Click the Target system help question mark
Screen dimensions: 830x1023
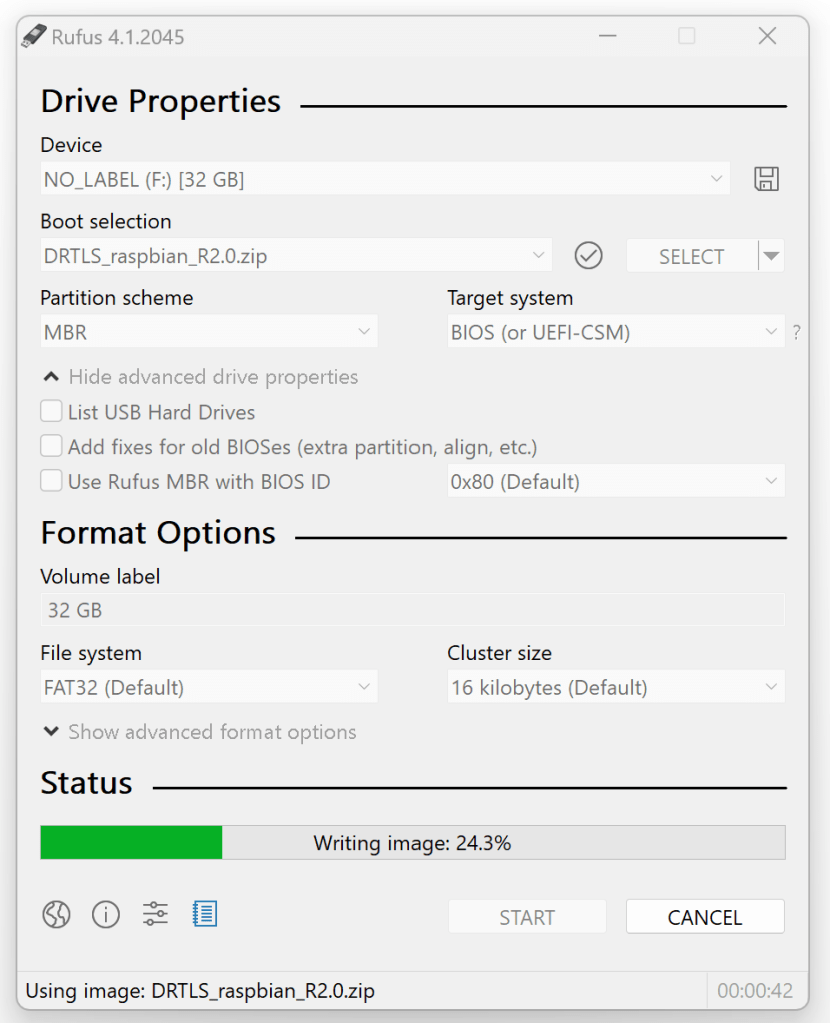coord(796,333)
